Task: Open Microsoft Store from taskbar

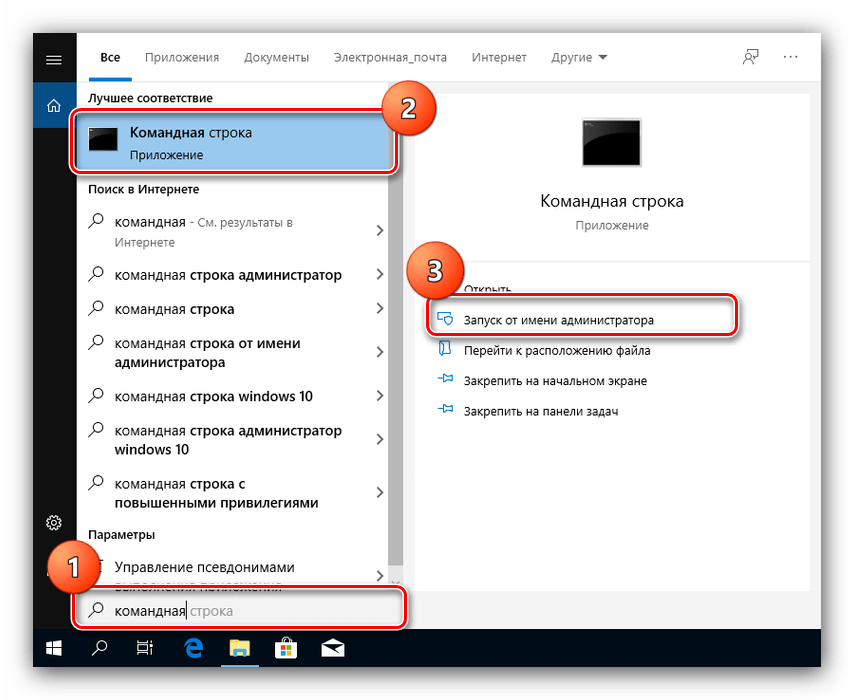Action: [x=285, y=649]
